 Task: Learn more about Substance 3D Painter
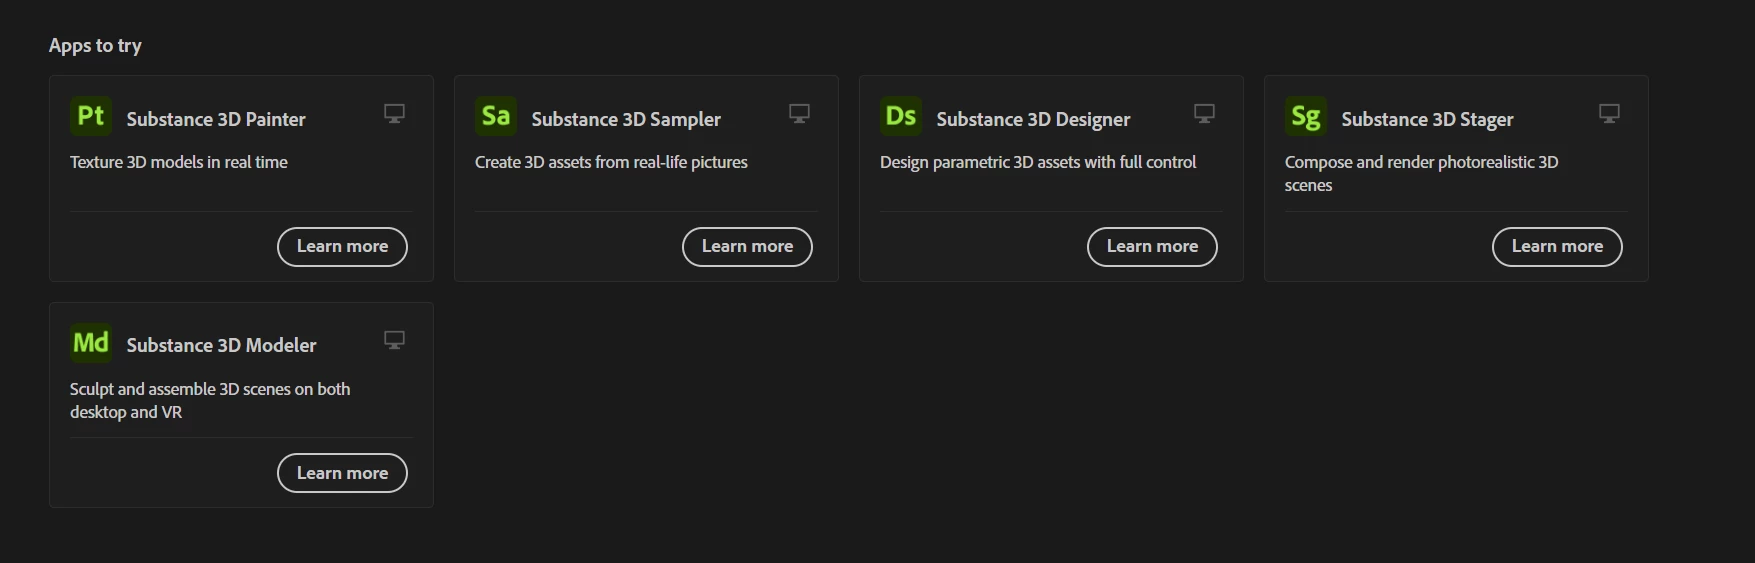pyautogui.click(x=342, y=247)
